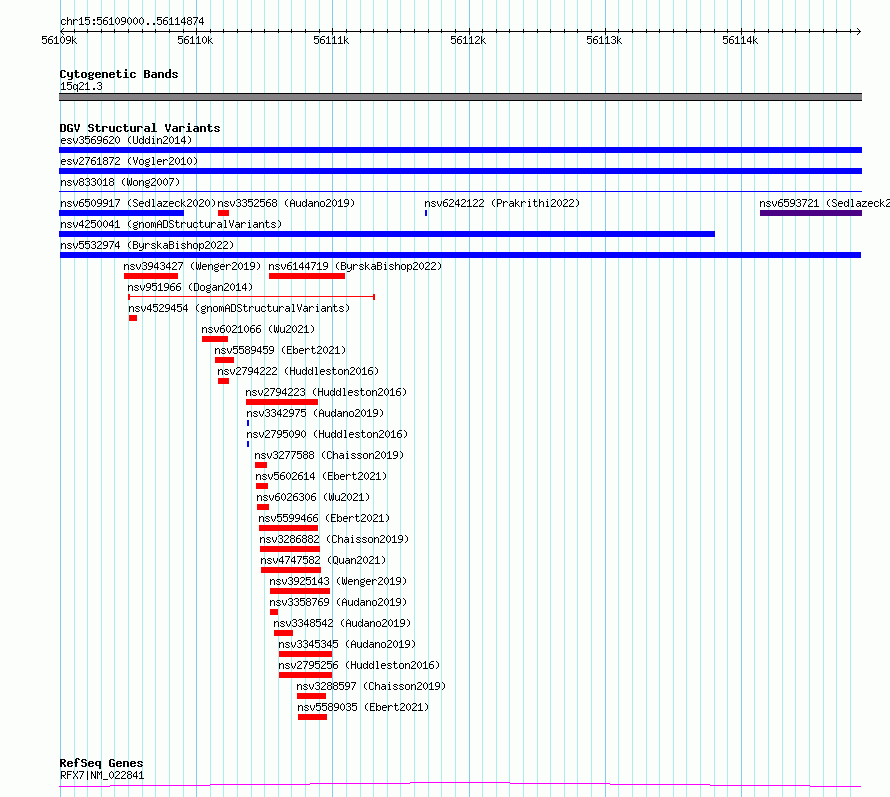
Task: Click the nsv5599466 (Ebert2021) label
Action: tap(324, 518)
